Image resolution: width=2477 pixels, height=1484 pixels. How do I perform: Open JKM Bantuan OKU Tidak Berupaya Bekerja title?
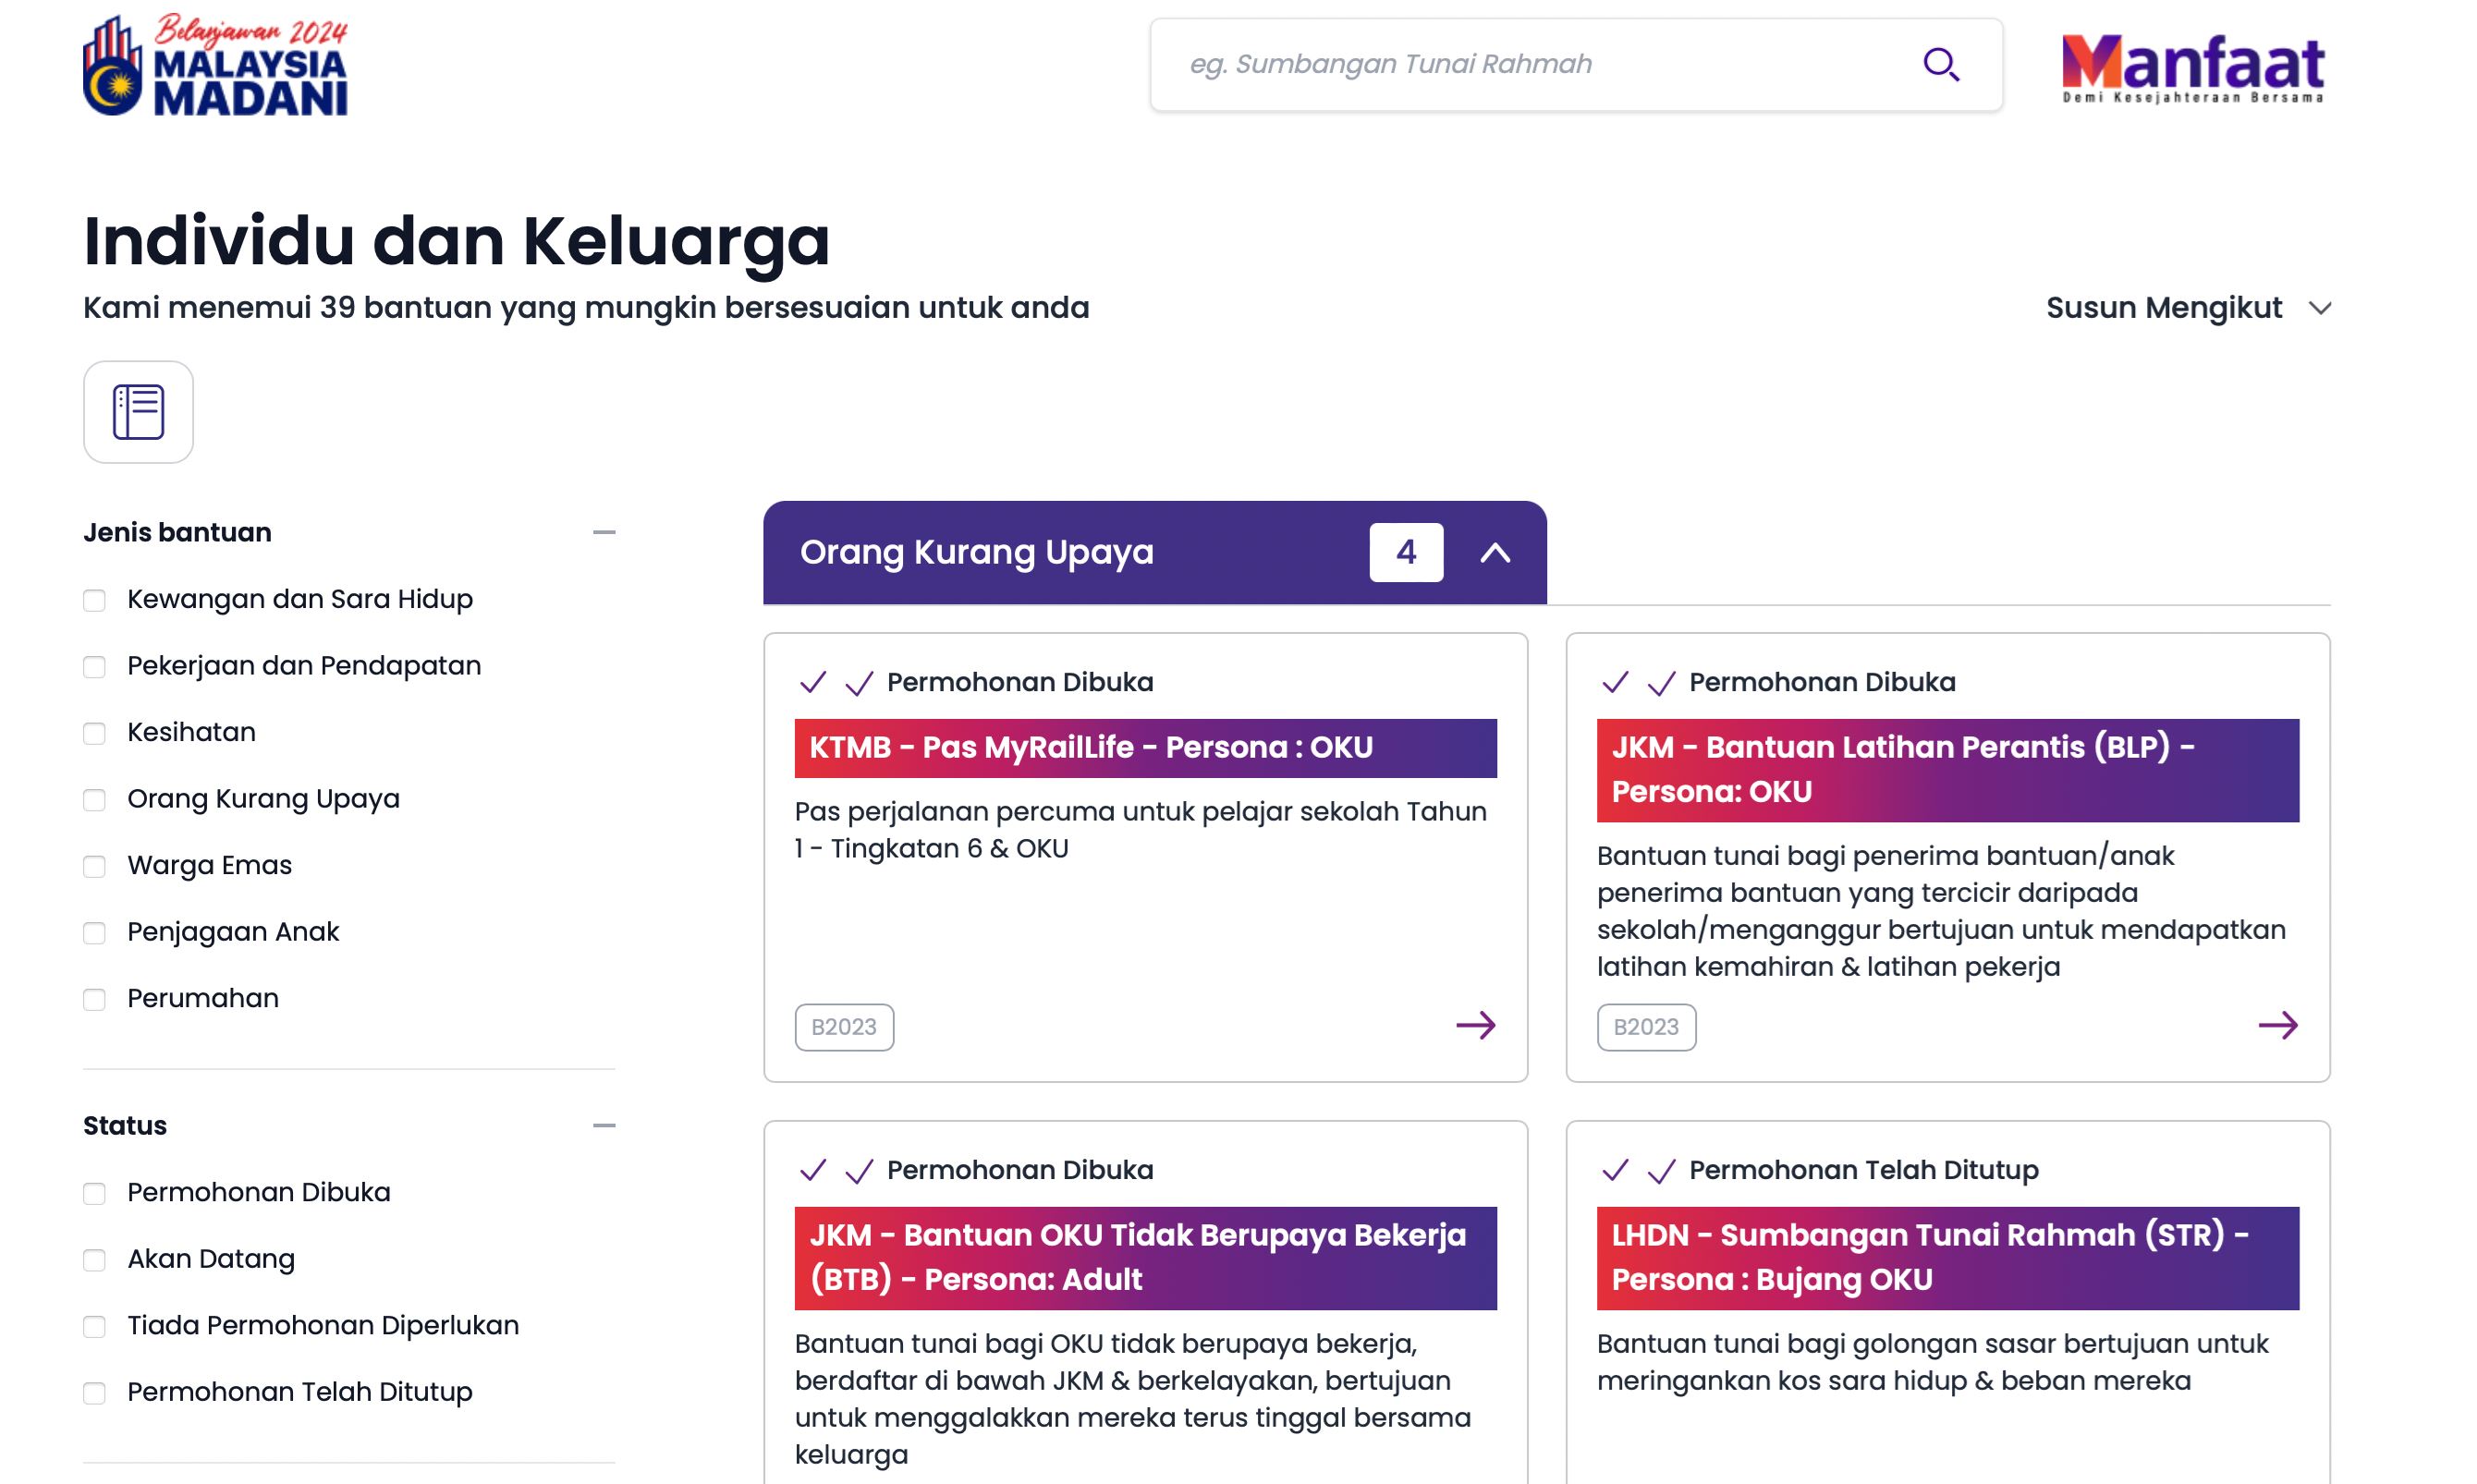(1144, 1257)
